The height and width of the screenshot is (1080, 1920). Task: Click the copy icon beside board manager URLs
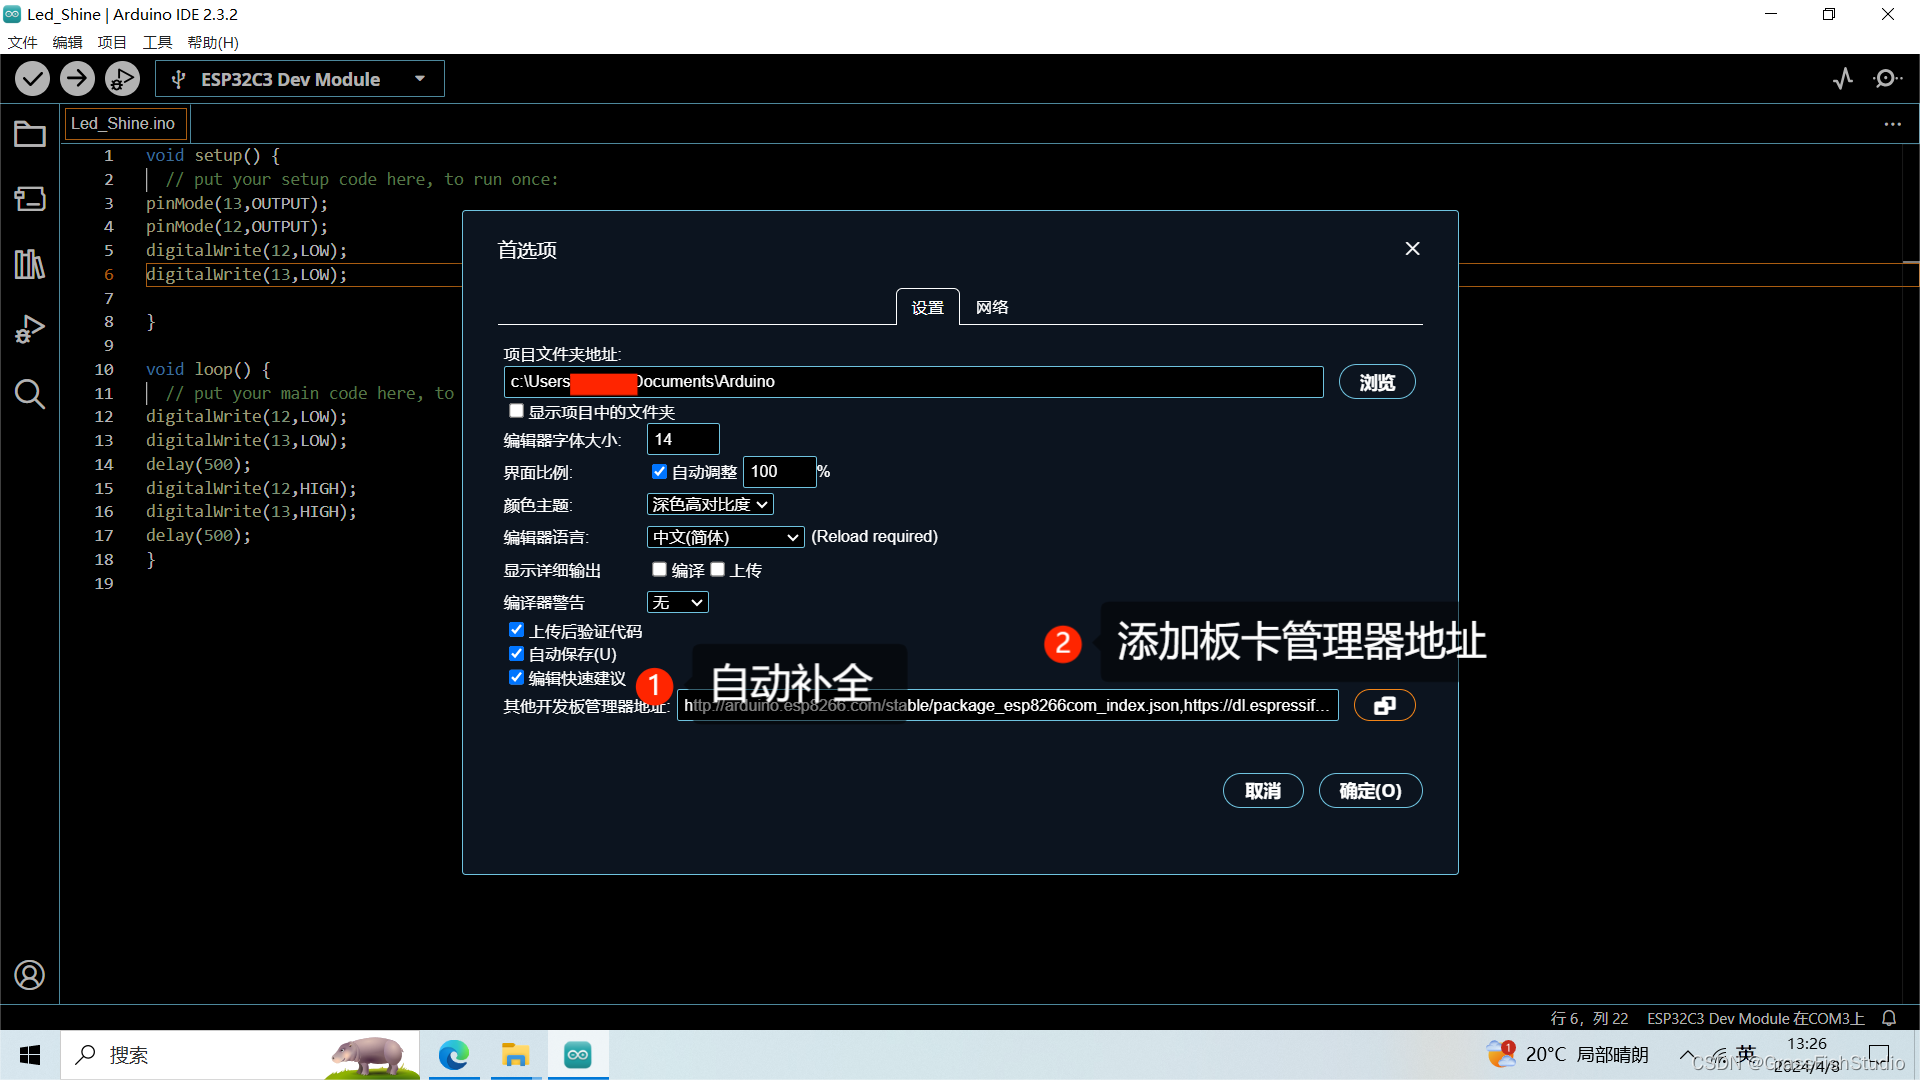tap(1384, 704)
